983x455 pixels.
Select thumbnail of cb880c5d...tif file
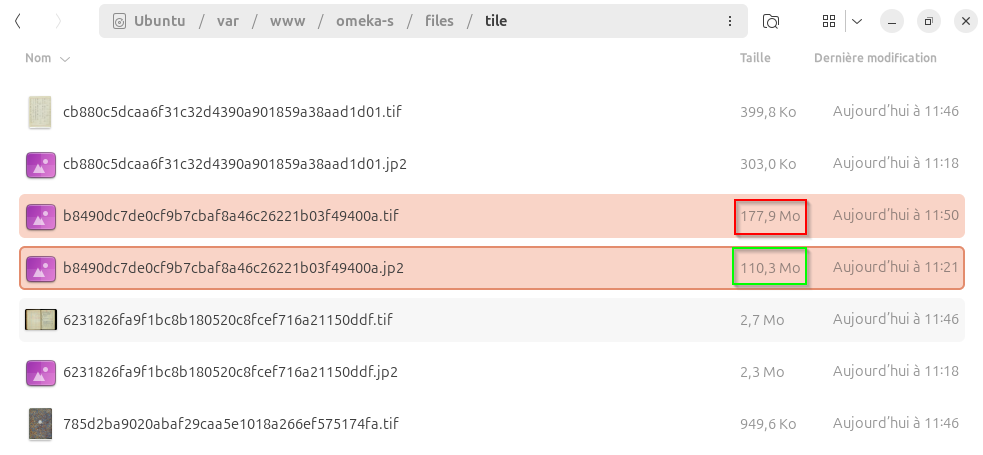tap(39, 111)
